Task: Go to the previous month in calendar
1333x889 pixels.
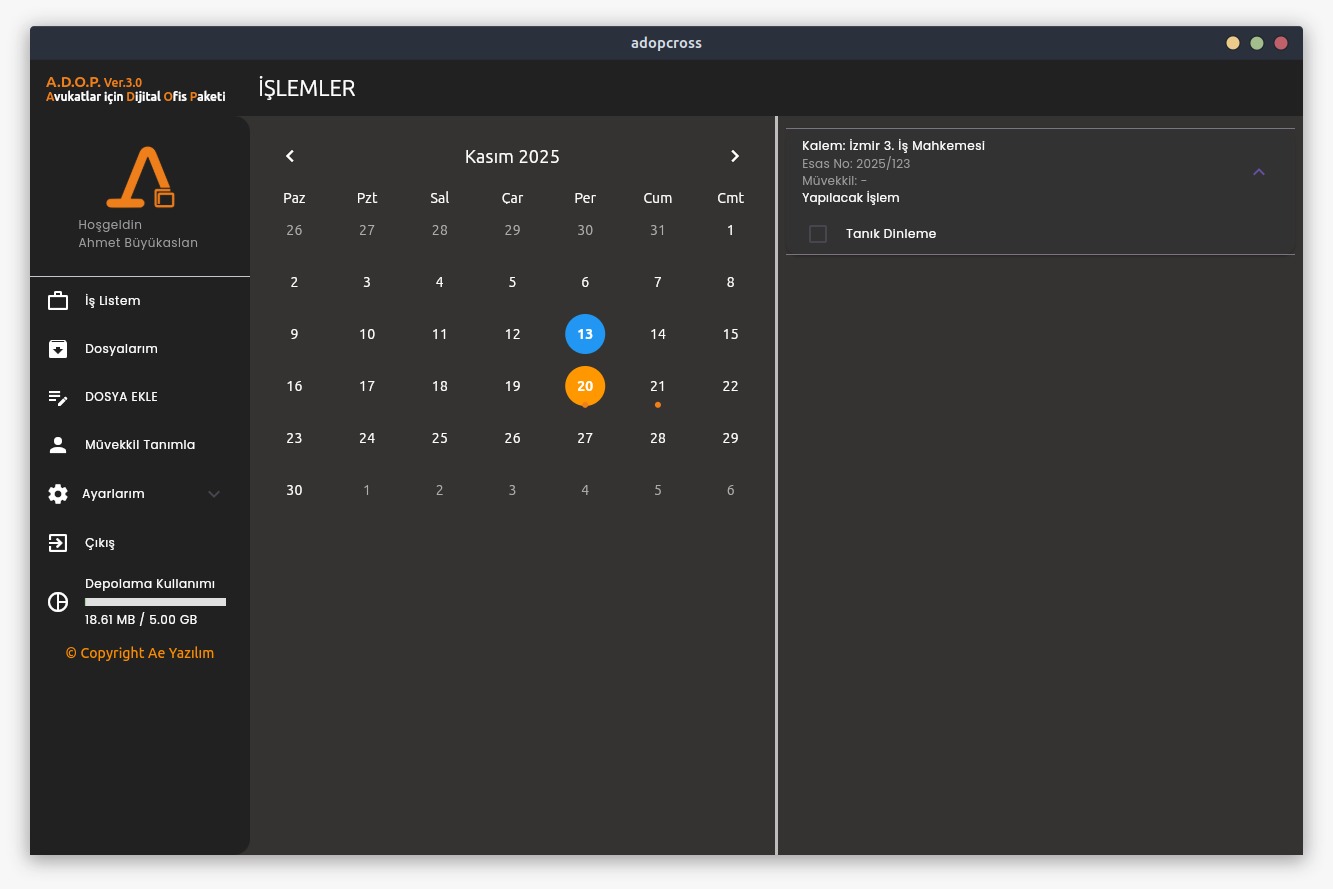Action: tap(290, 156)
